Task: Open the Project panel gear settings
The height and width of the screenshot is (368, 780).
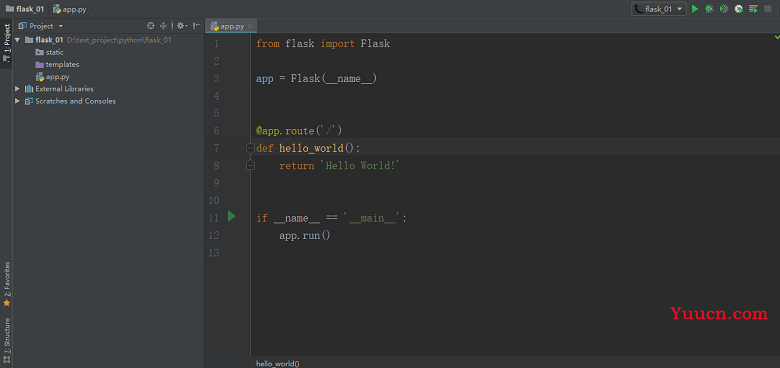Action: tap(182, 26)
